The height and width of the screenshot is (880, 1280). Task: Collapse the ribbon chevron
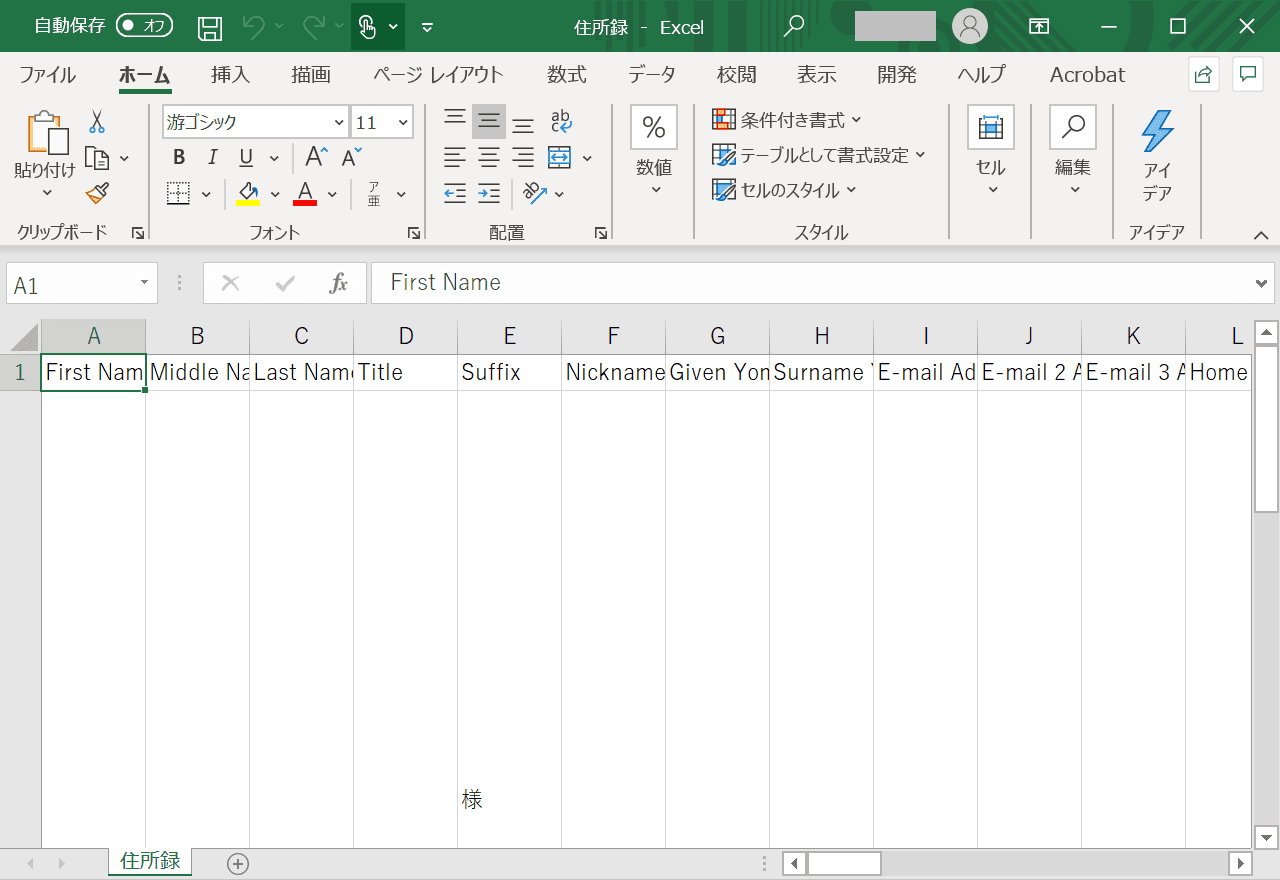click(x=1261, y=234)
